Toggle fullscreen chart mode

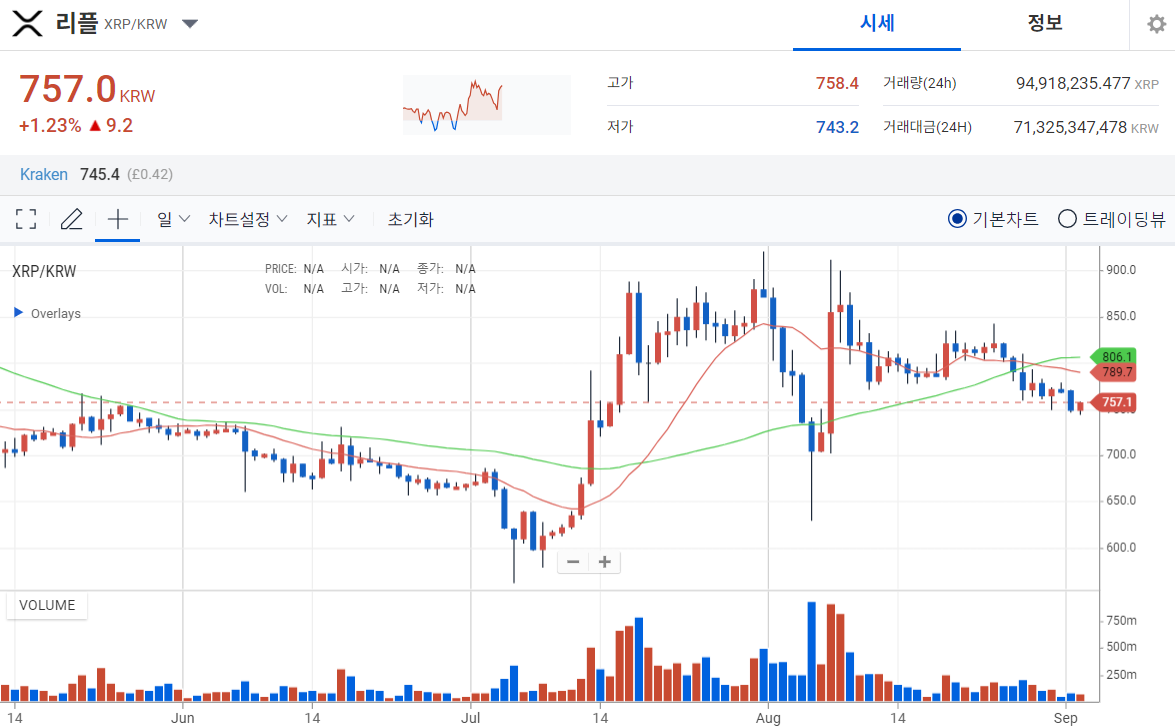(26, 219)
